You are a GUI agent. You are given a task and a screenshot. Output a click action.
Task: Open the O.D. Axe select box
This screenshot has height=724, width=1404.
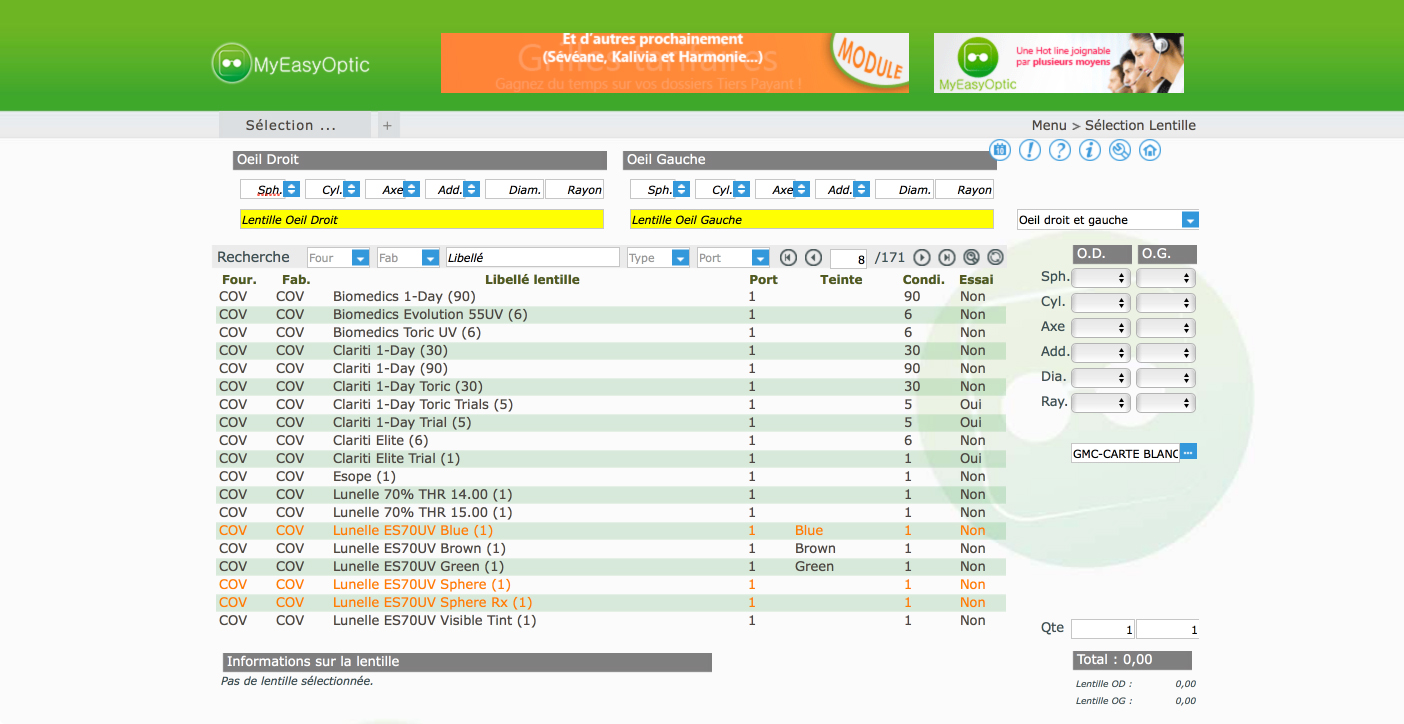pos(1101,328)
